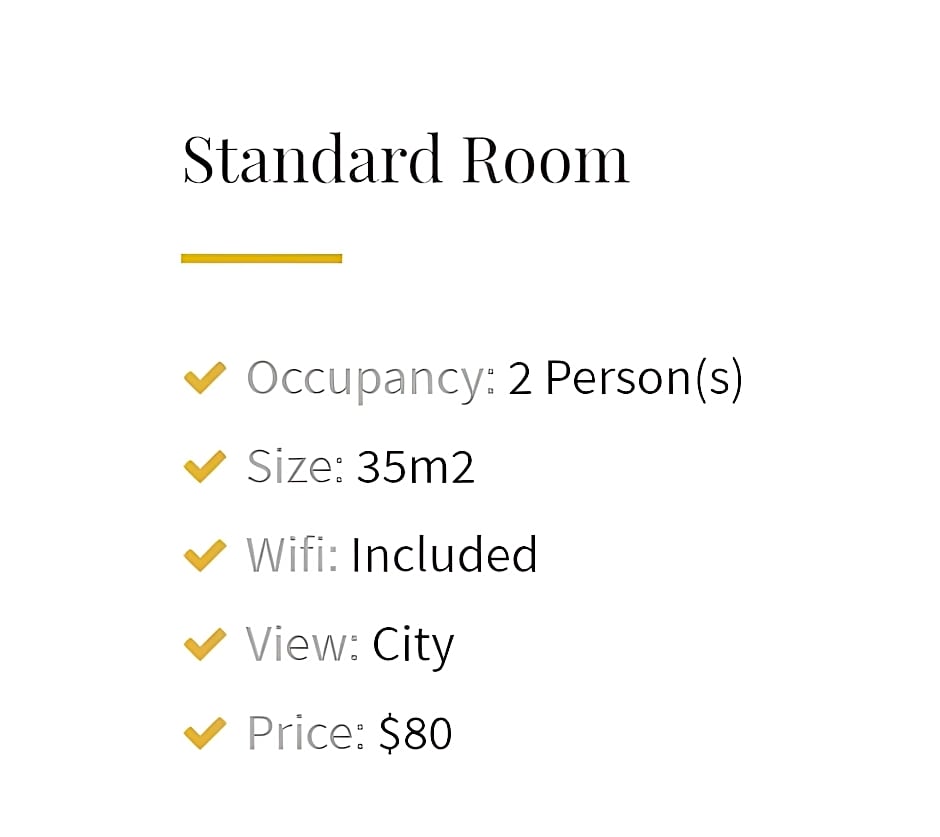Select the 35m2 size value
This screenshot has width=940, height=837.
[415, 467]
